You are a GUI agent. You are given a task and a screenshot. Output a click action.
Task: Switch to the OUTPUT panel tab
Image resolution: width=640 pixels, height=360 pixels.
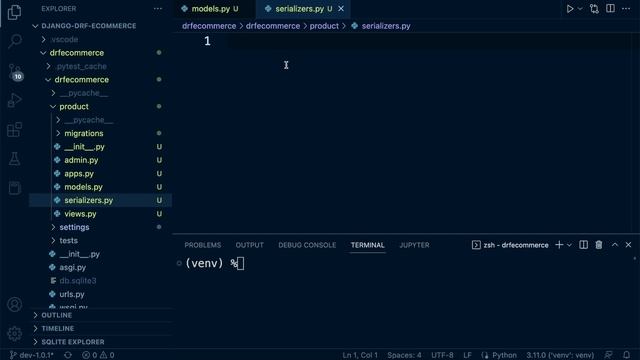[x=249, y=245]
